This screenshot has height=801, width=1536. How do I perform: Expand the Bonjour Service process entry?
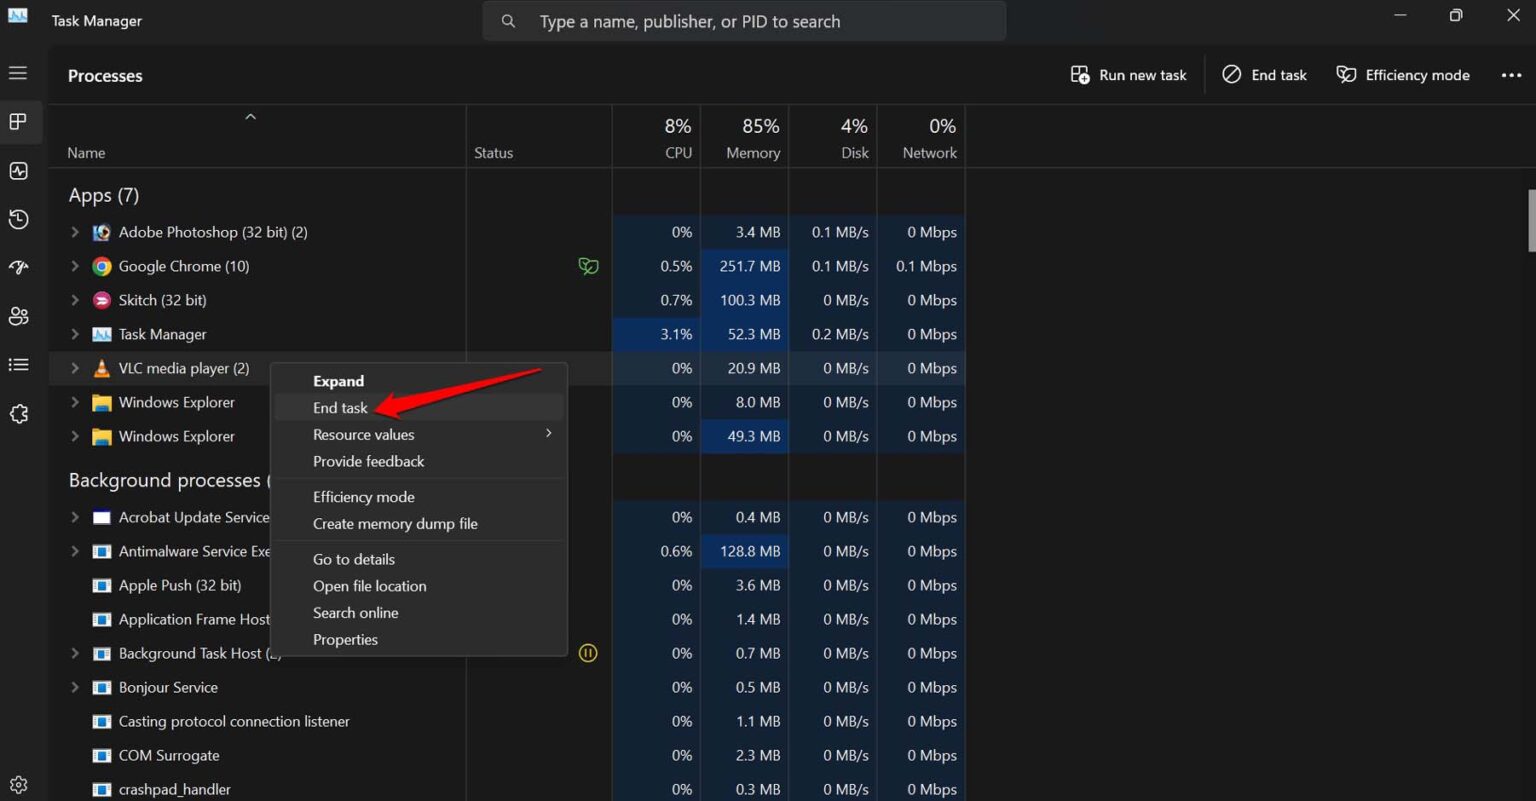[75, 687]
